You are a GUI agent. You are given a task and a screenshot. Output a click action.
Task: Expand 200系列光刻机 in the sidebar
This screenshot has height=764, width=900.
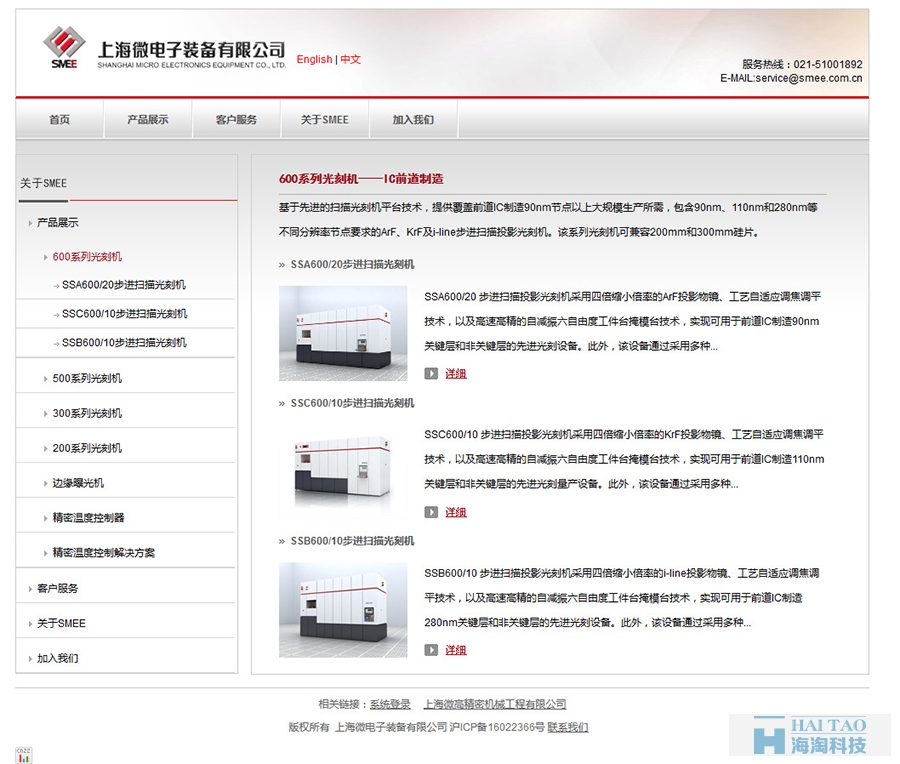(x=87, y=448)
